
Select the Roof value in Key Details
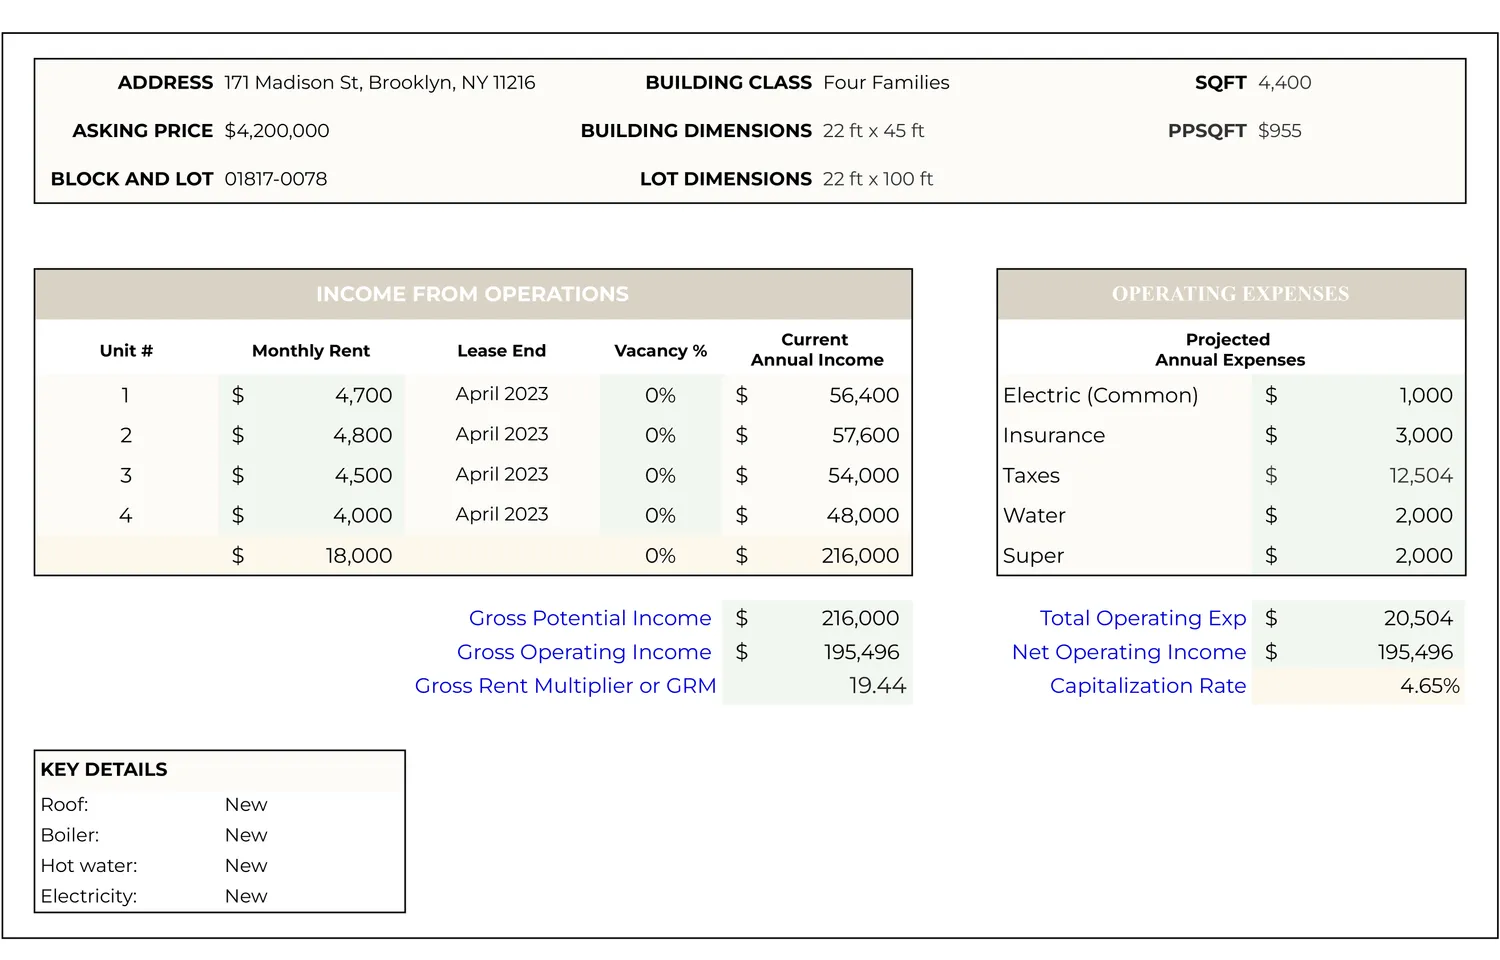[246, 805]
